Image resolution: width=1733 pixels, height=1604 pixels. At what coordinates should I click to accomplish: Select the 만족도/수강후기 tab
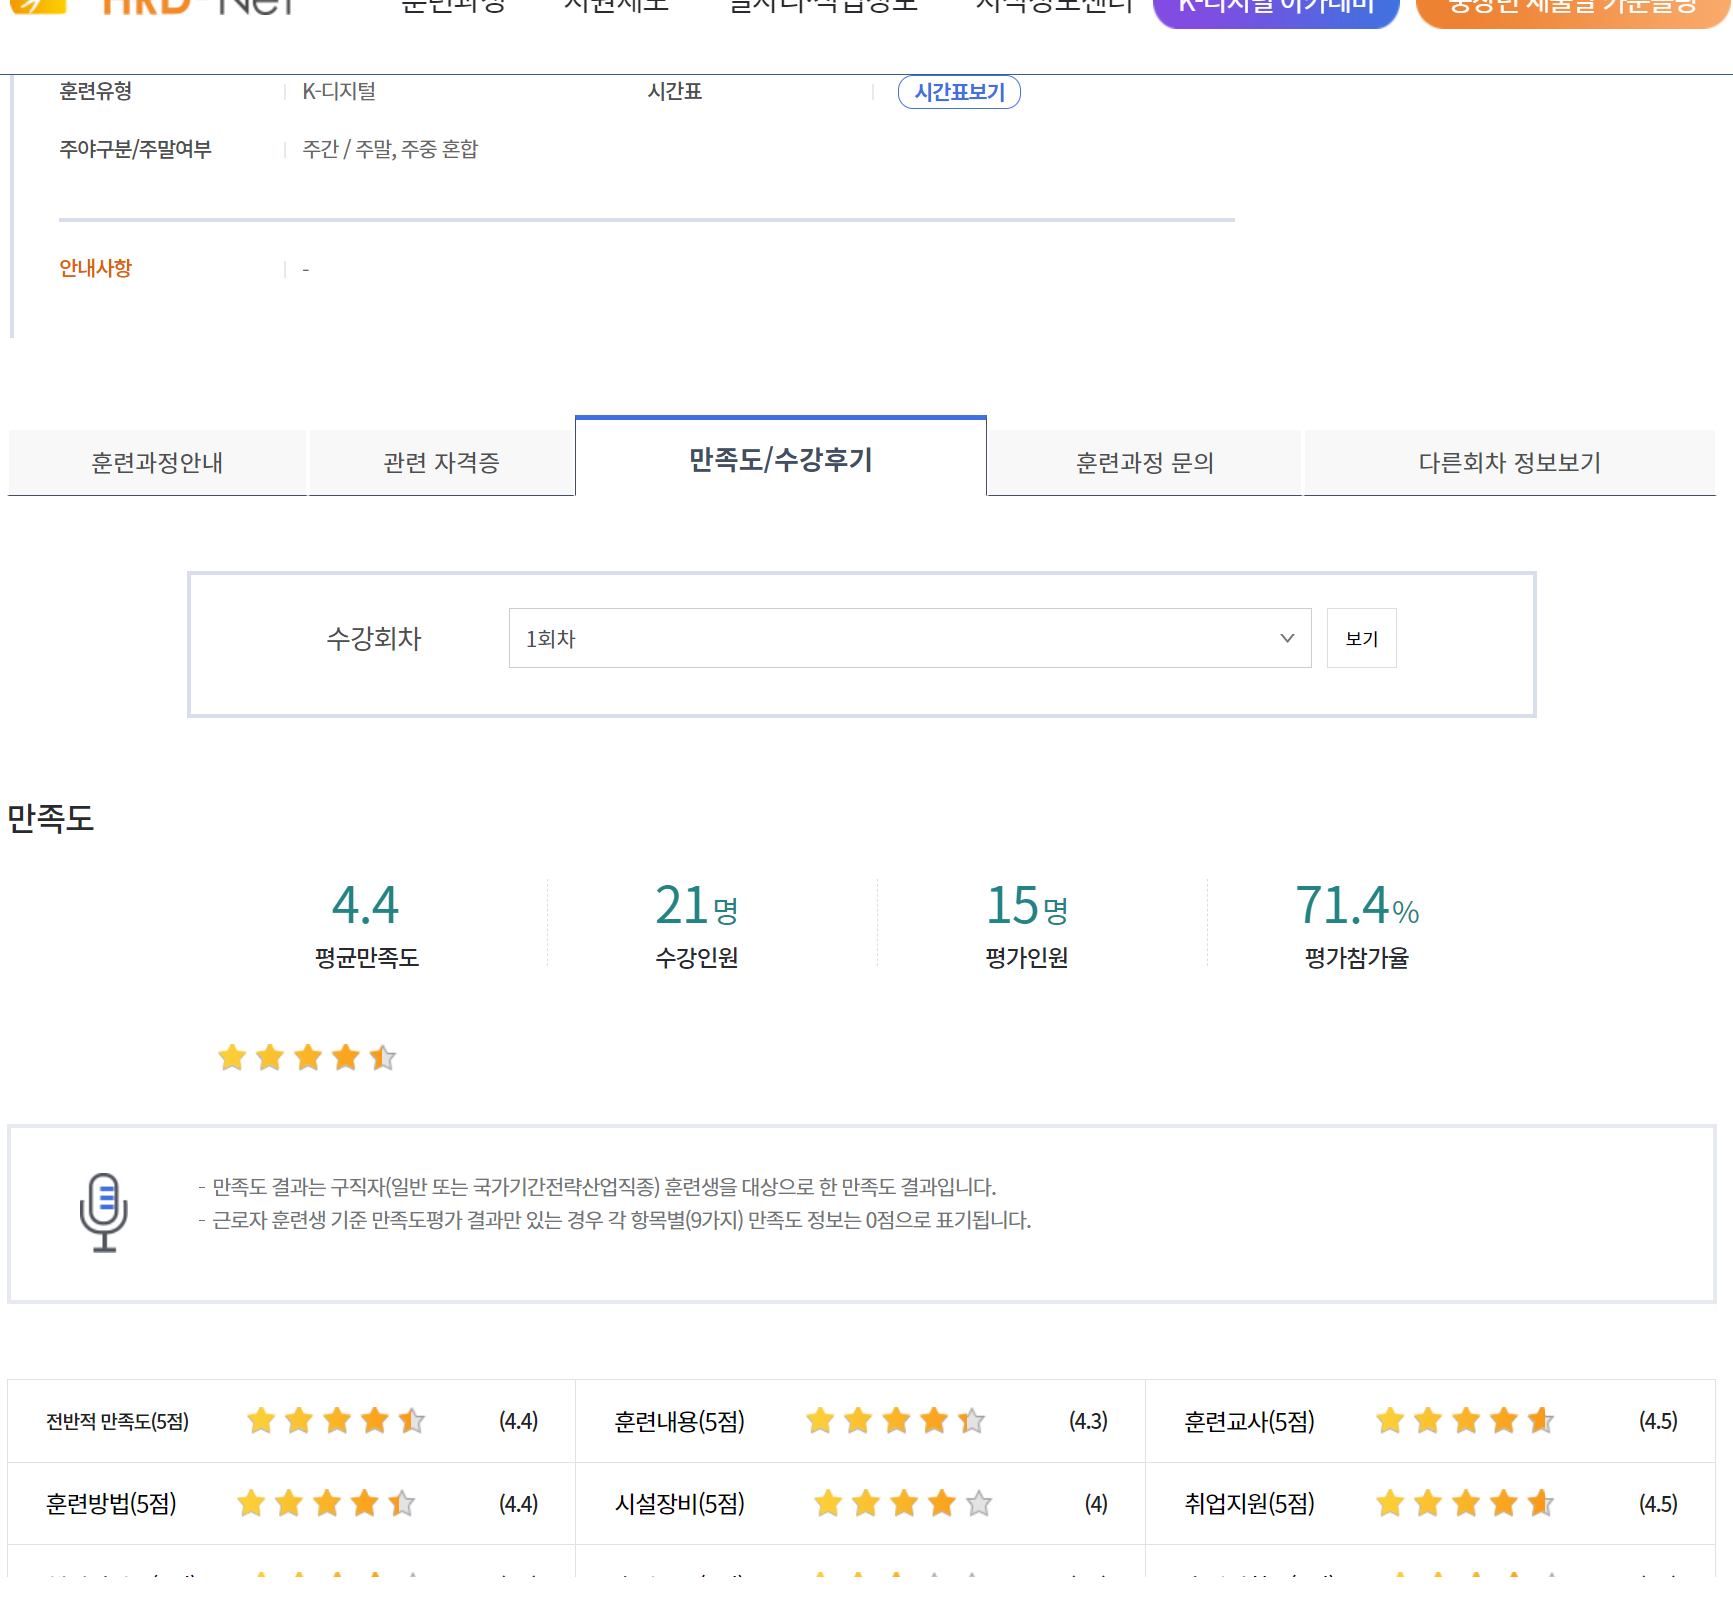[781, 458]
